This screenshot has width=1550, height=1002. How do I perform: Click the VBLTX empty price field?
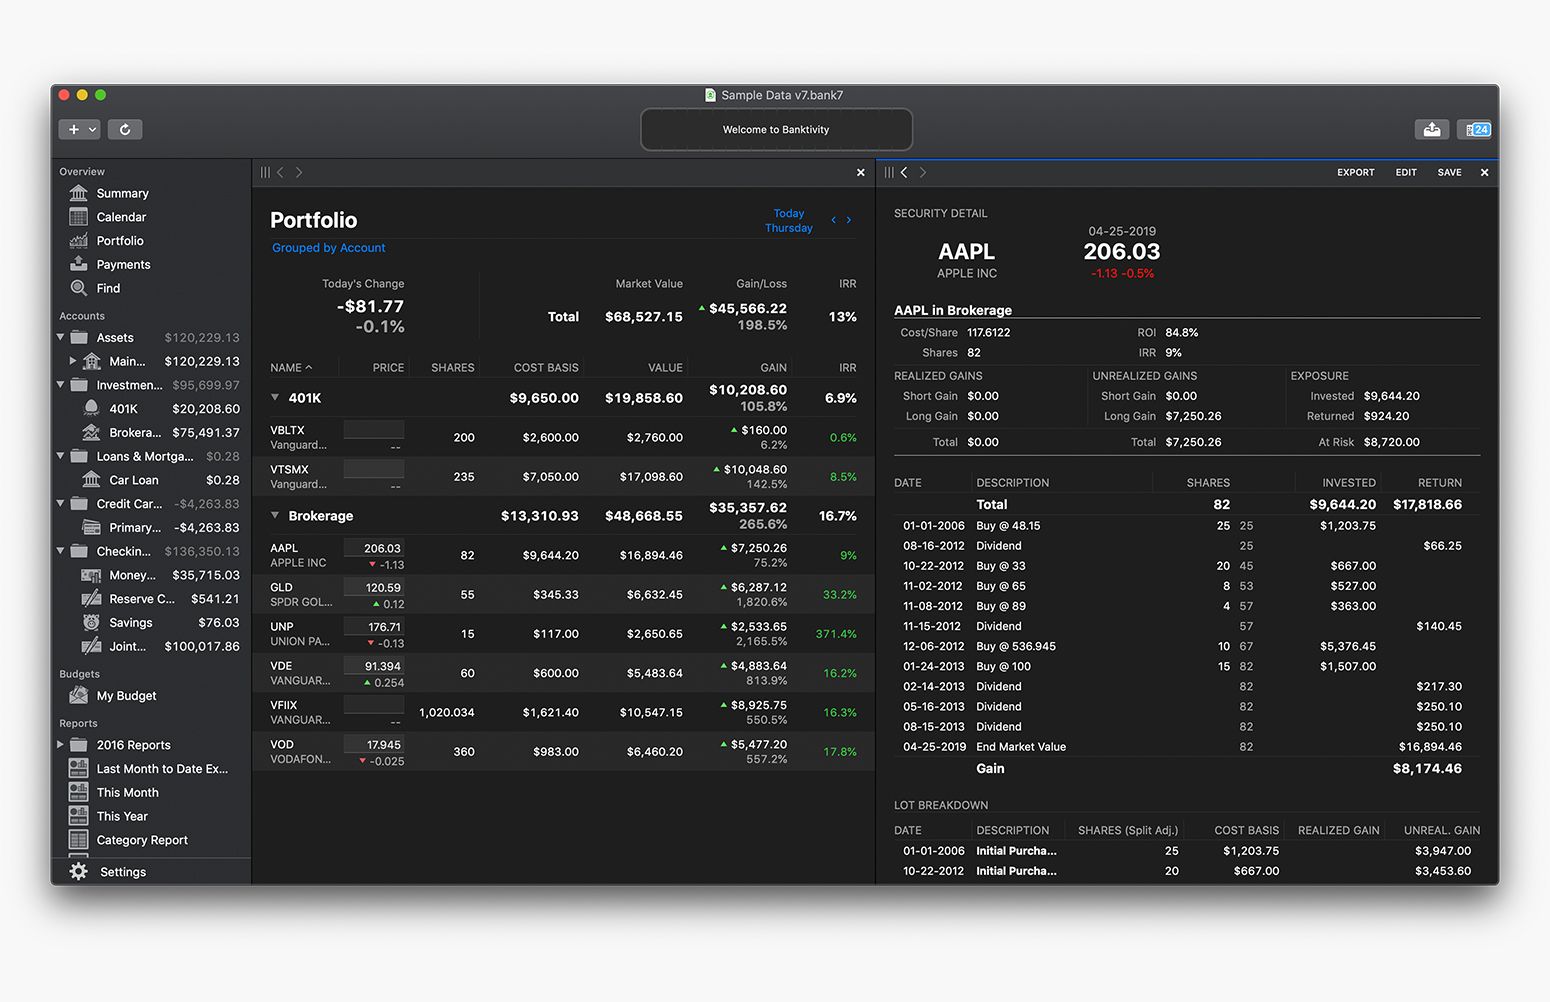click(x=374, y=430)
